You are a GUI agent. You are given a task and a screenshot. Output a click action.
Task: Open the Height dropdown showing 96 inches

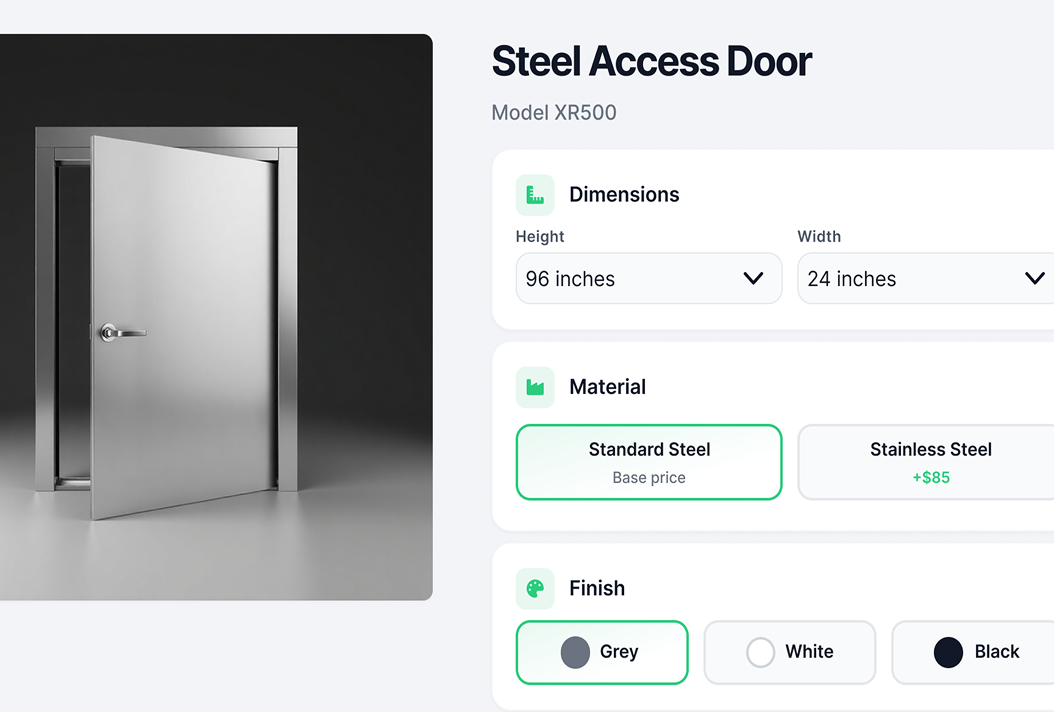(x=648, y=279)
